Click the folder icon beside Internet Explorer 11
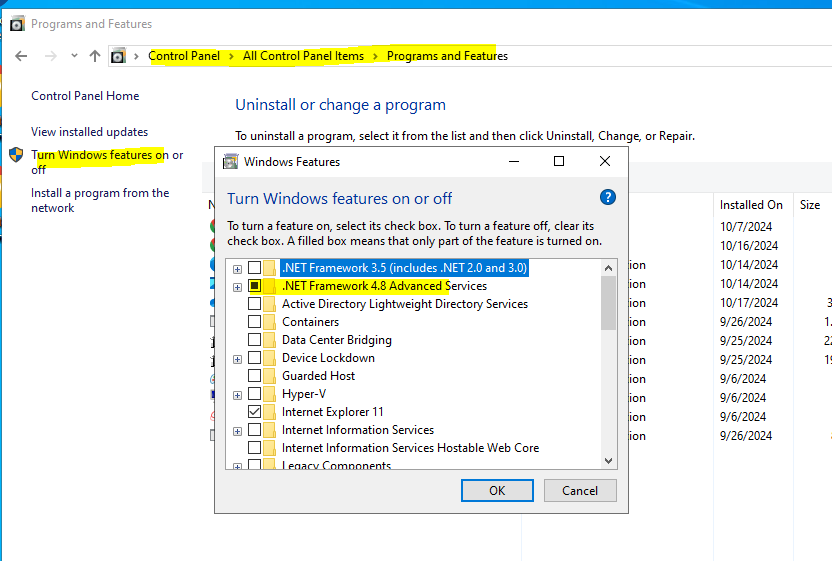 [270, 412]
